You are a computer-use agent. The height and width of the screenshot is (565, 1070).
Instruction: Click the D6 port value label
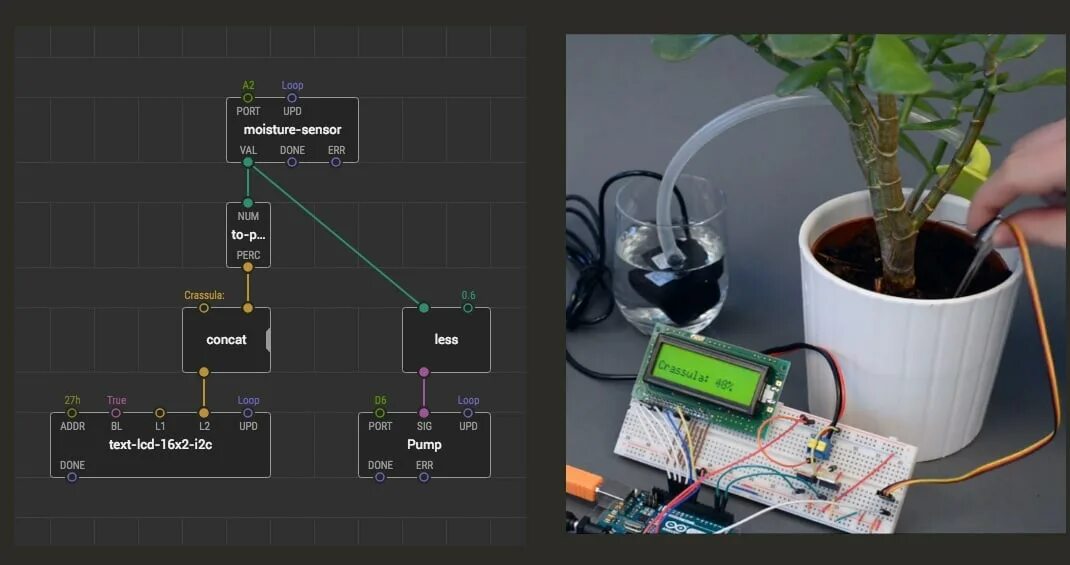coord(380,401)
